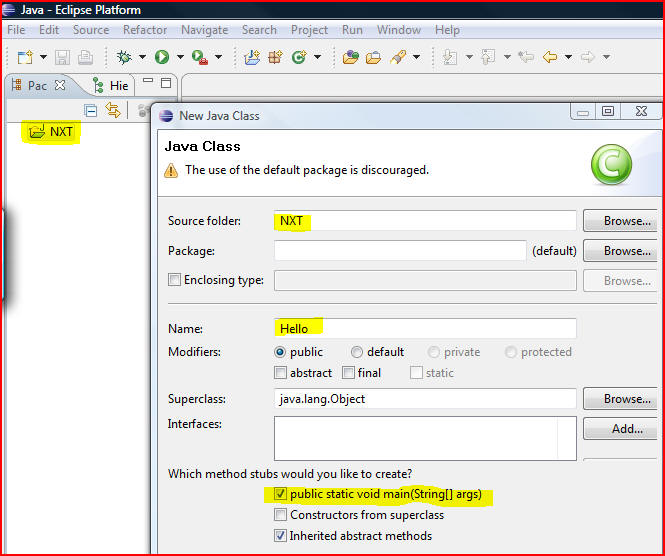
Task: Maximize the Package Explorer view
Action: 166,83
